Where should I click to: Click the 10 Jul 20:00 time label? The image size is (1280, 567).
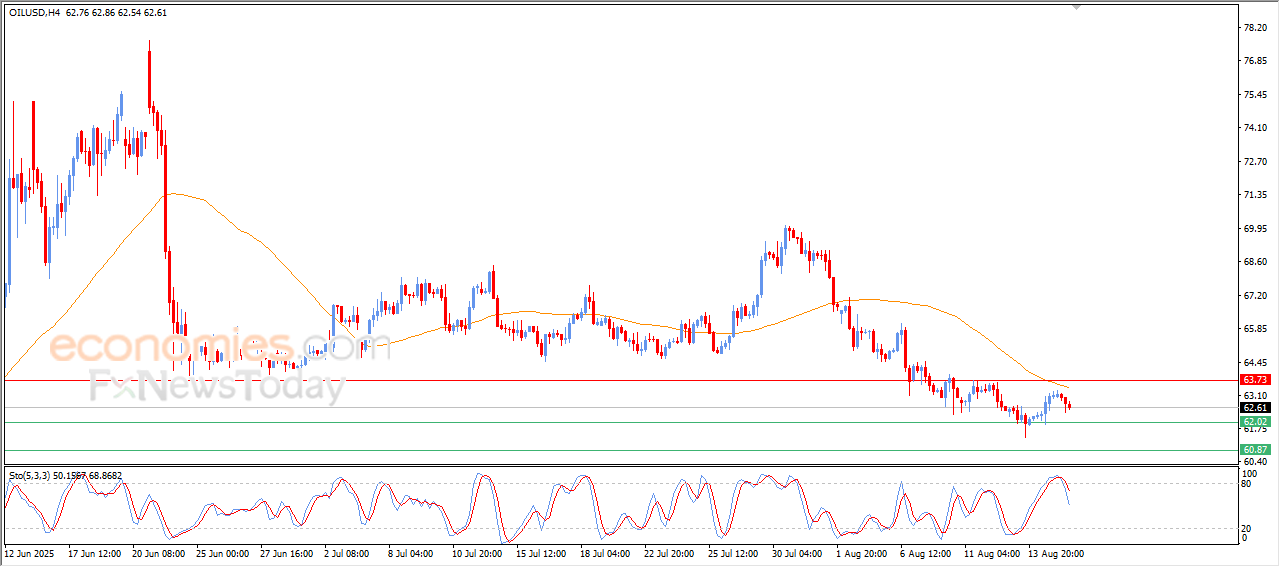coord(478,552)
